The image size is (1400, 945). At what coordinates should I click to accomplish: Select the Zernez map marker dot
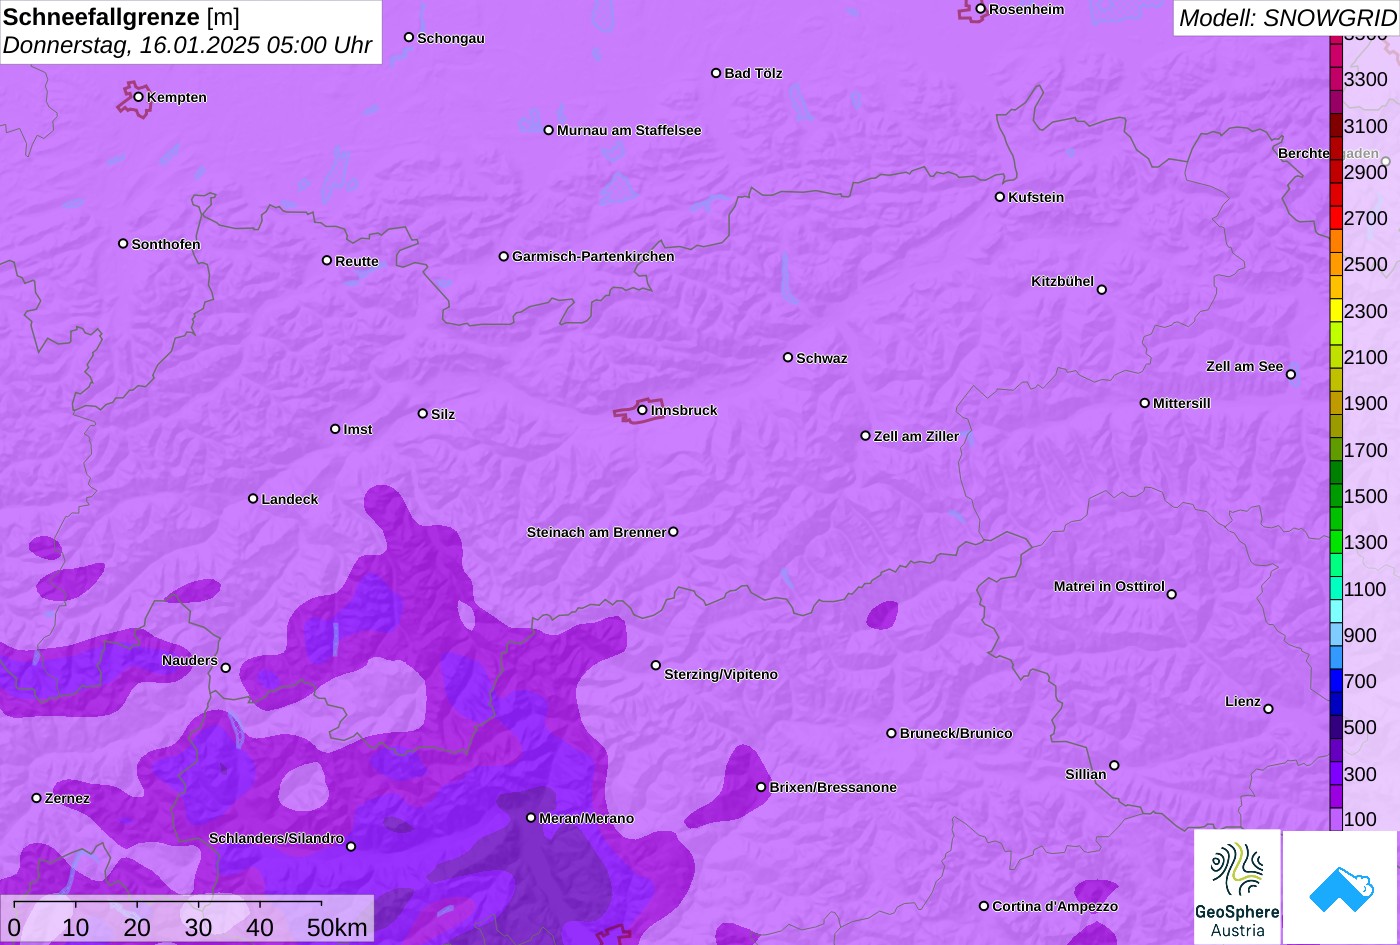pyautogui.click(x=37, y=798)
